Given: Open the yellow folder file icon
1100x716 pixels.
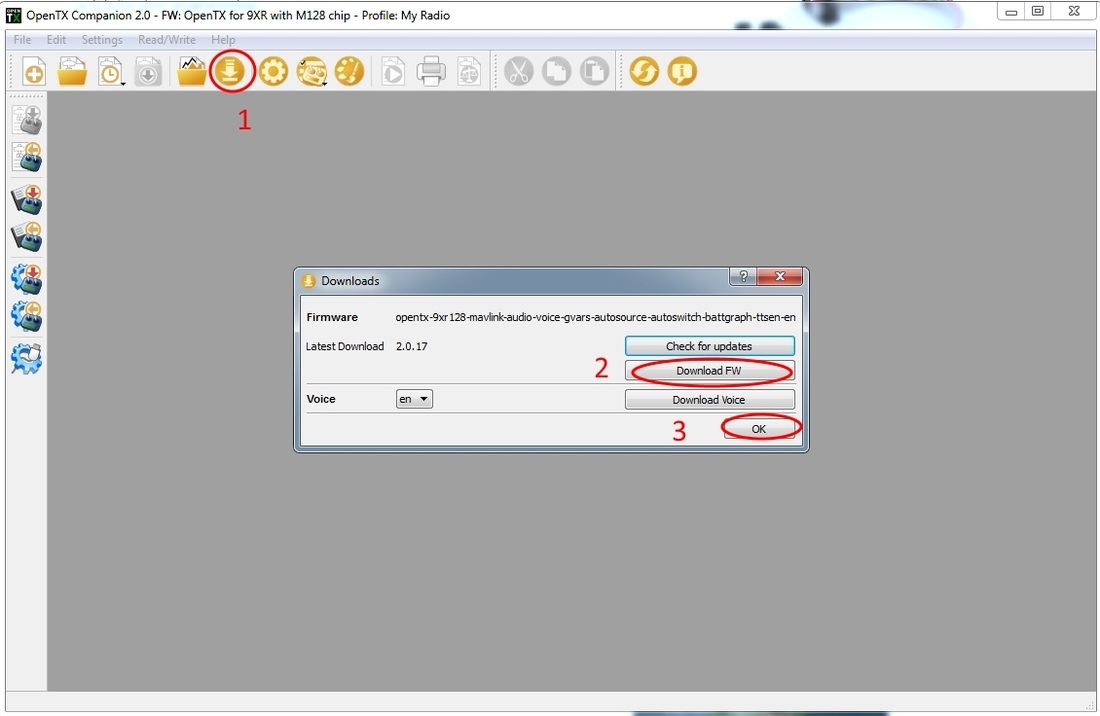Looking at the screenshot, I should point(72,72).
